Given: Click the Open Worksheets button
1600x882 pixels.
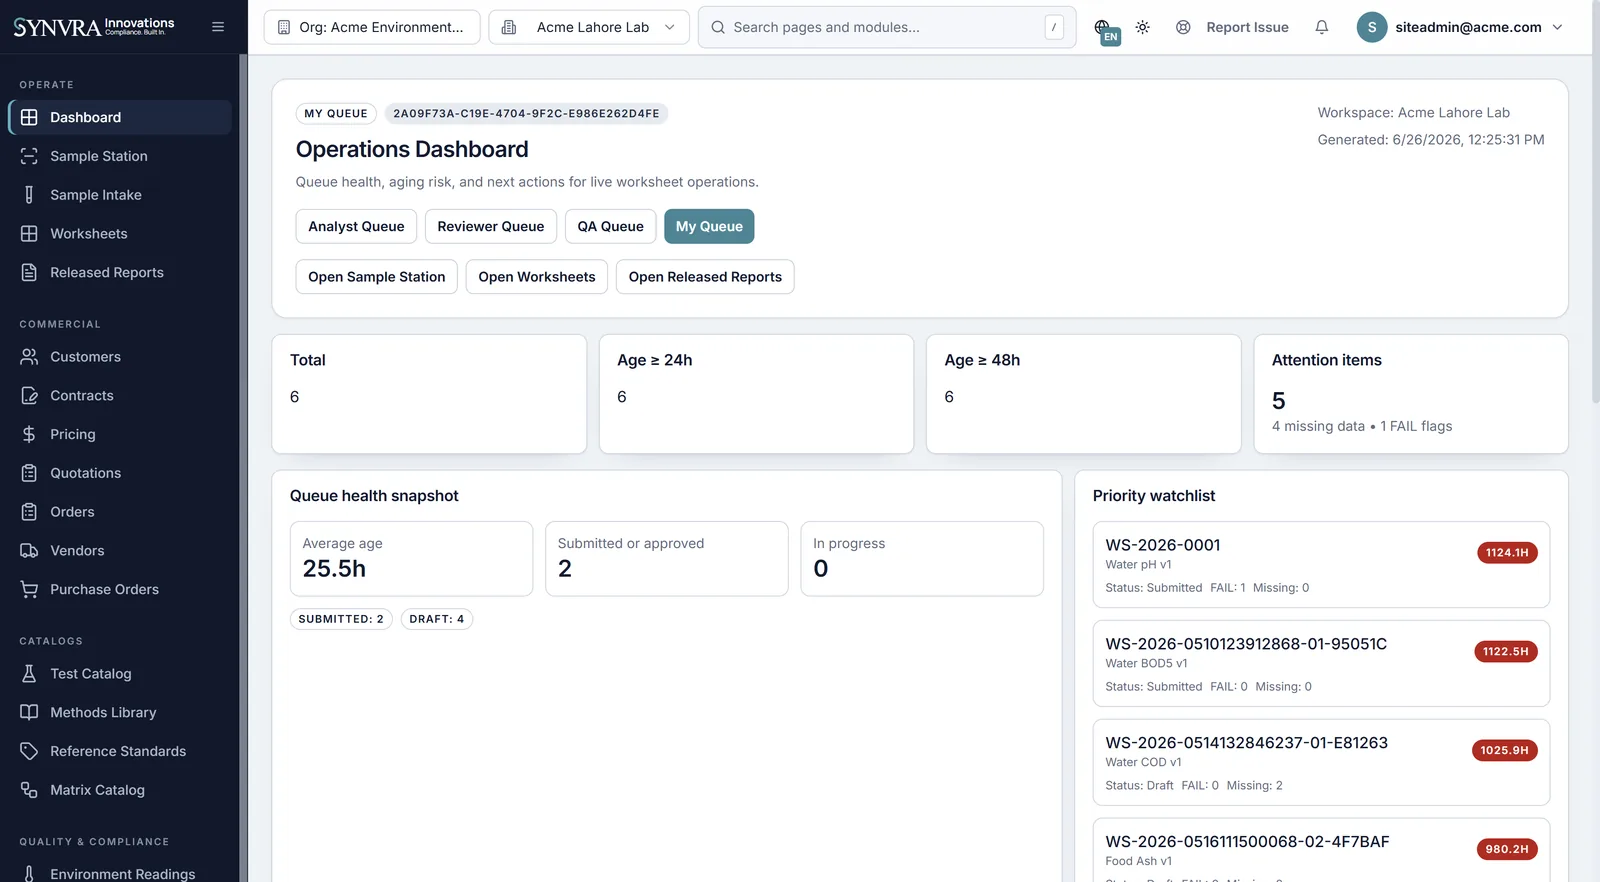Looking at the screenshot, I should tap(537, 277).
